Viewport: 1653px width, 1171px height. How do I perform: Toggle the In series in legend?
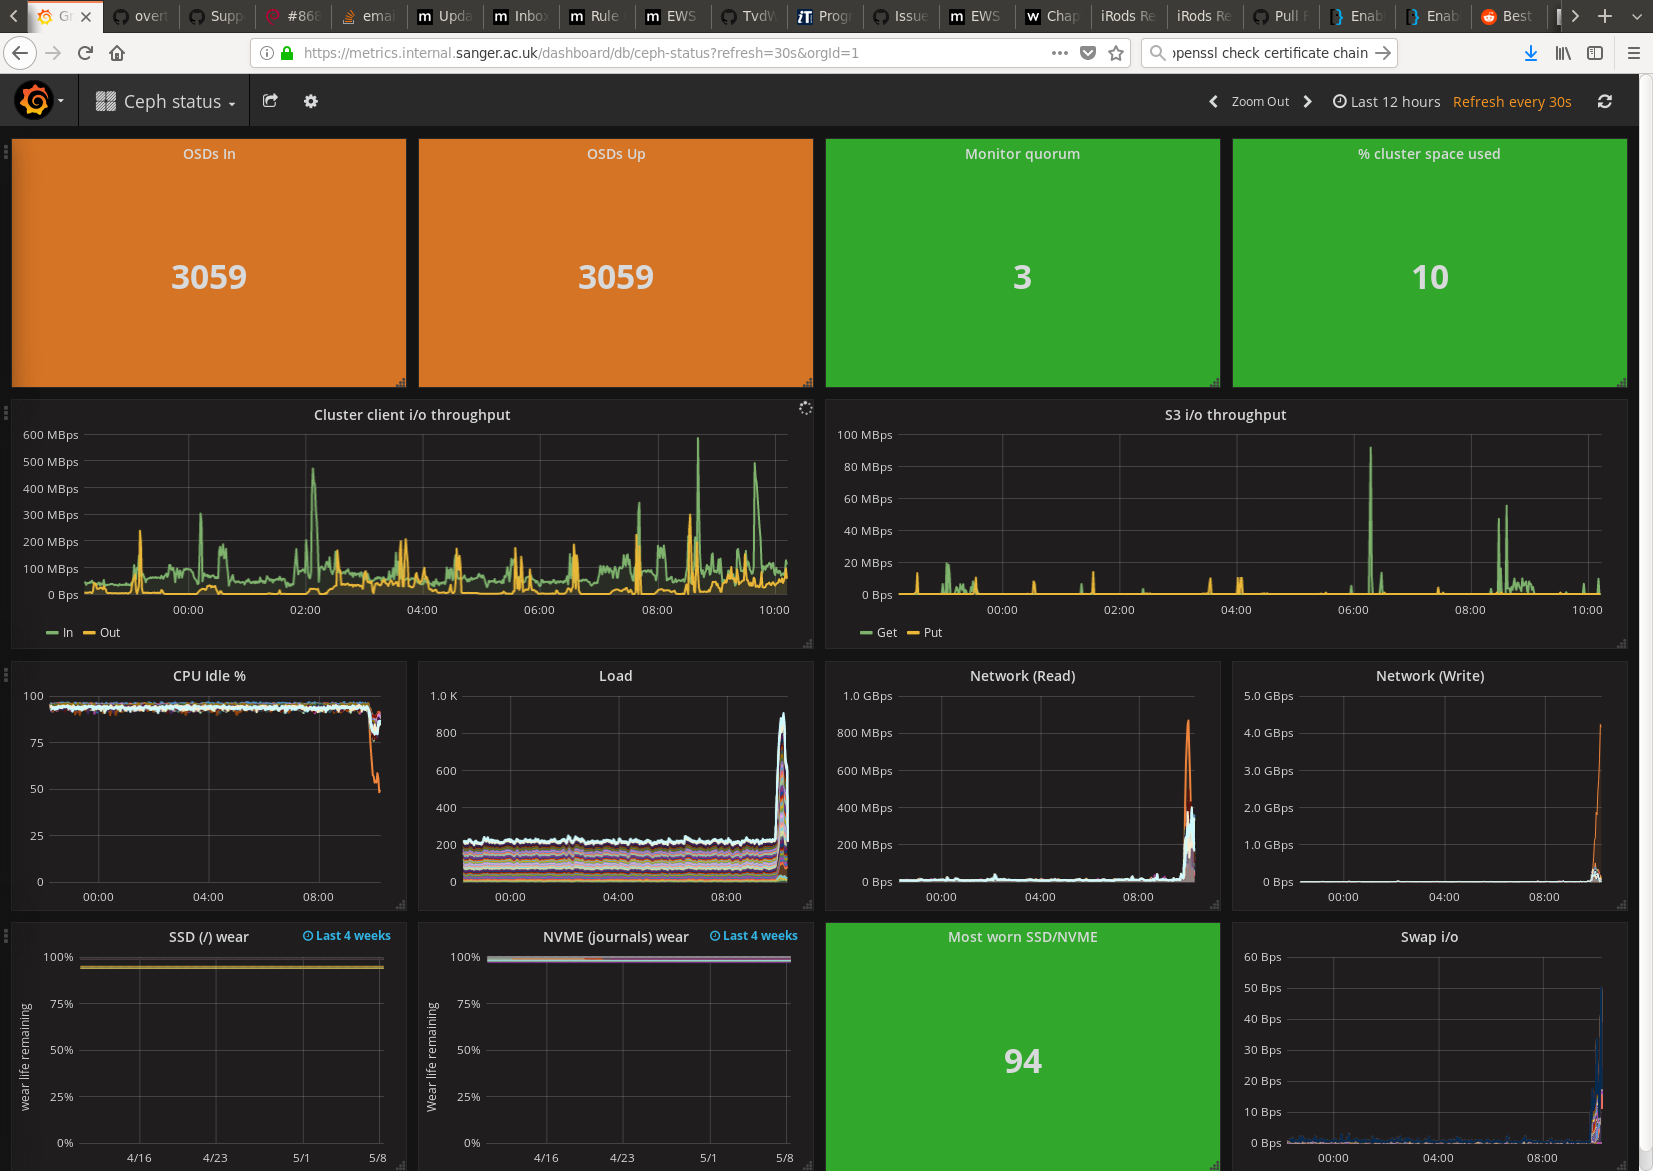point(61,633)
